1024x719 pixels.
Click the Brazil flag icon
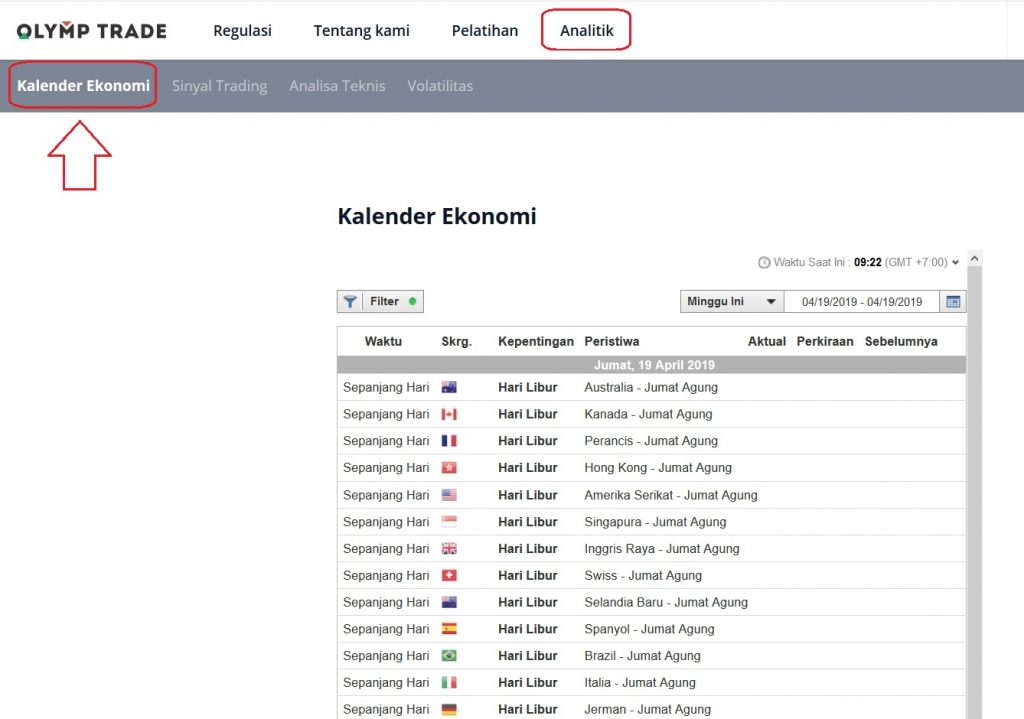(x=449, y=656)
